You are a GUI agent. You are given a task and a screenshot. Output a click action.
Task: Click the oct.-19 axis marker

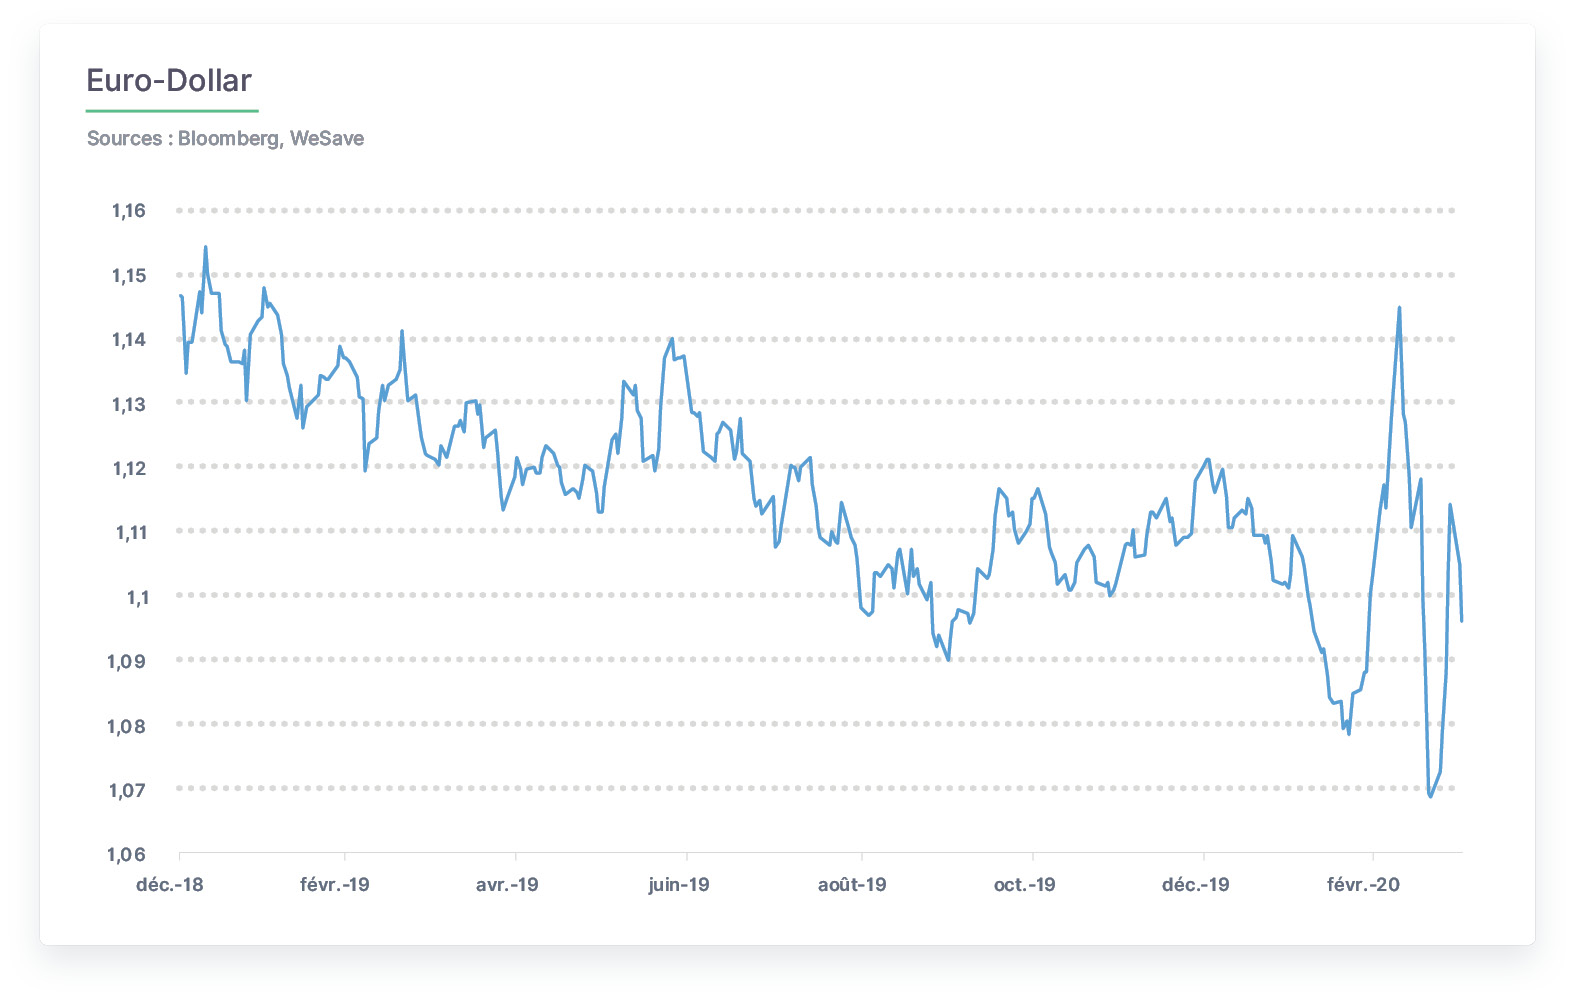point(1025,885)
